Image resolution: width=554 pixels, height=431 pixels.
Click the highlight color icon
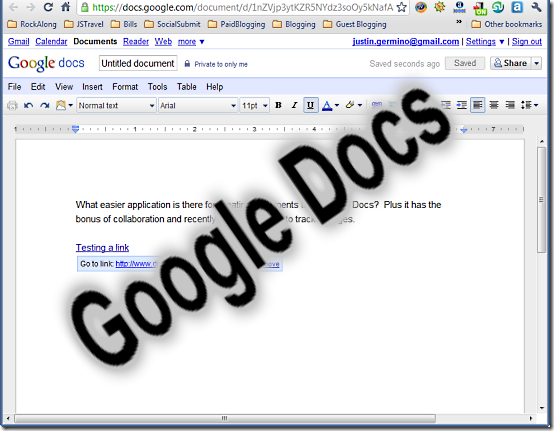[350, 105]
